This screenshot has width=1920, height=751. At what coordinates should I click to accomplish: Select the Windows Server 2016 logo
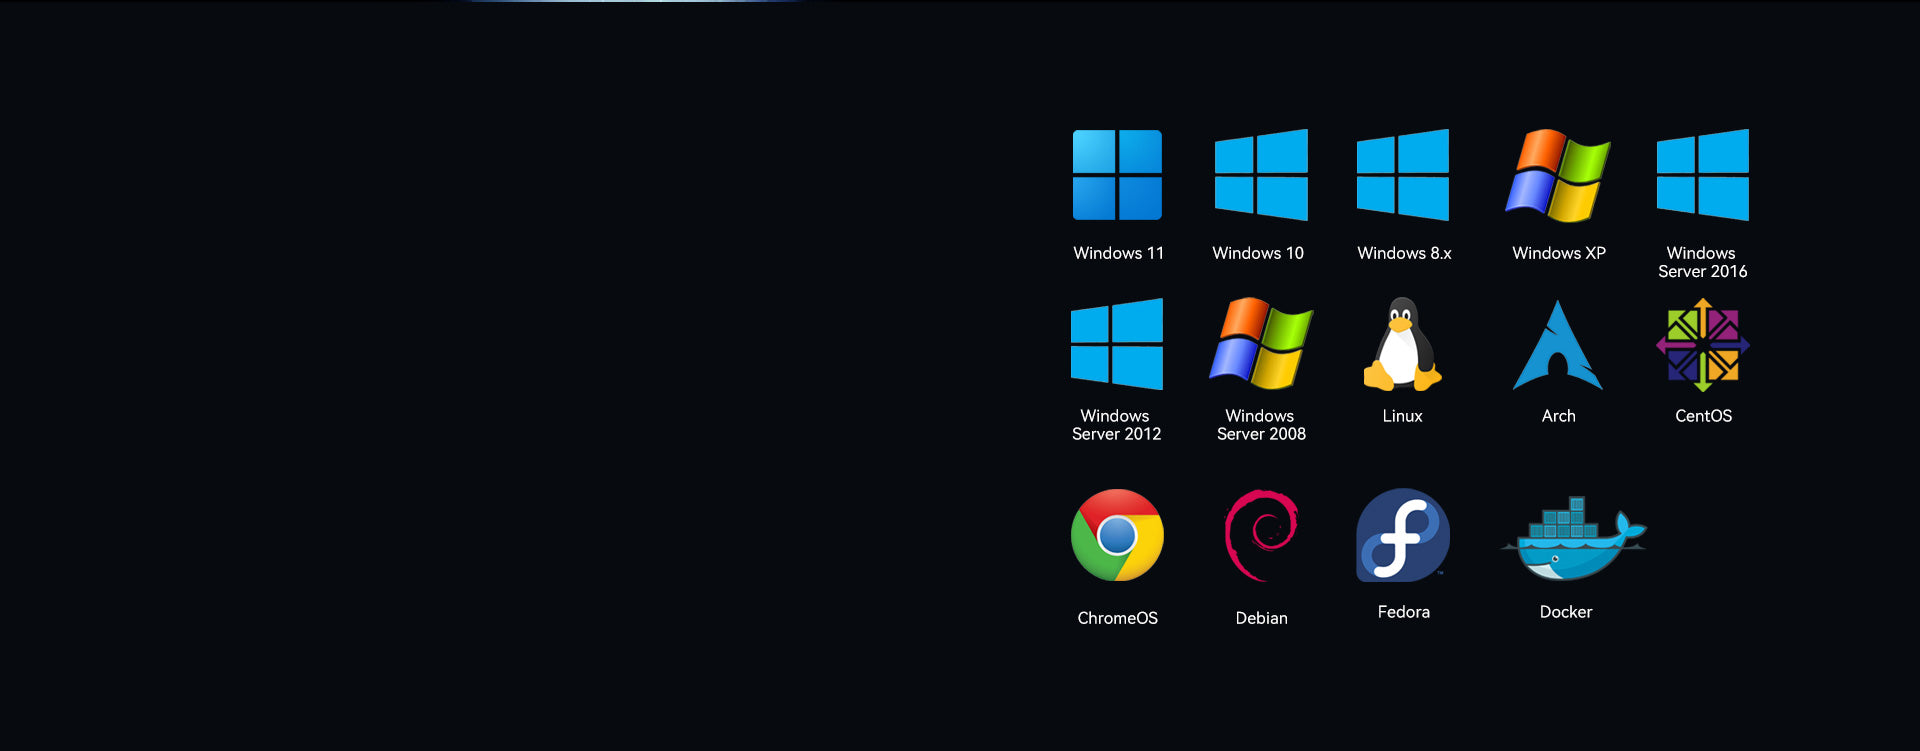(1702, 175)
